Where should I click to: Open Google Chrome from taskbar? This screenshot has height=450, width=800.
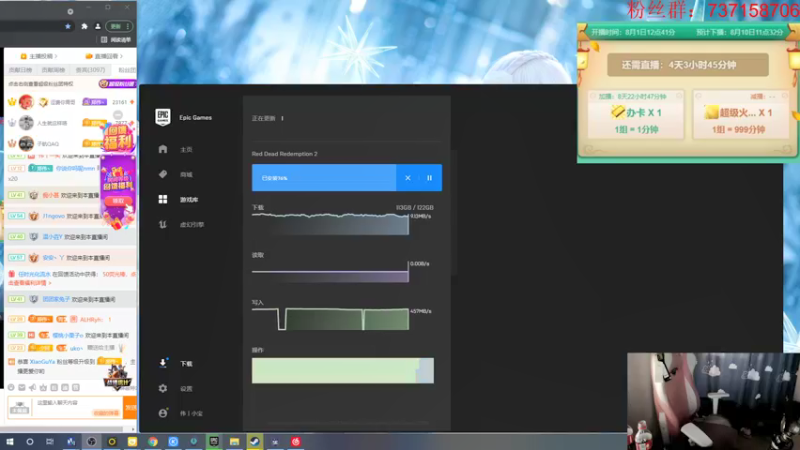pos(153,441)
